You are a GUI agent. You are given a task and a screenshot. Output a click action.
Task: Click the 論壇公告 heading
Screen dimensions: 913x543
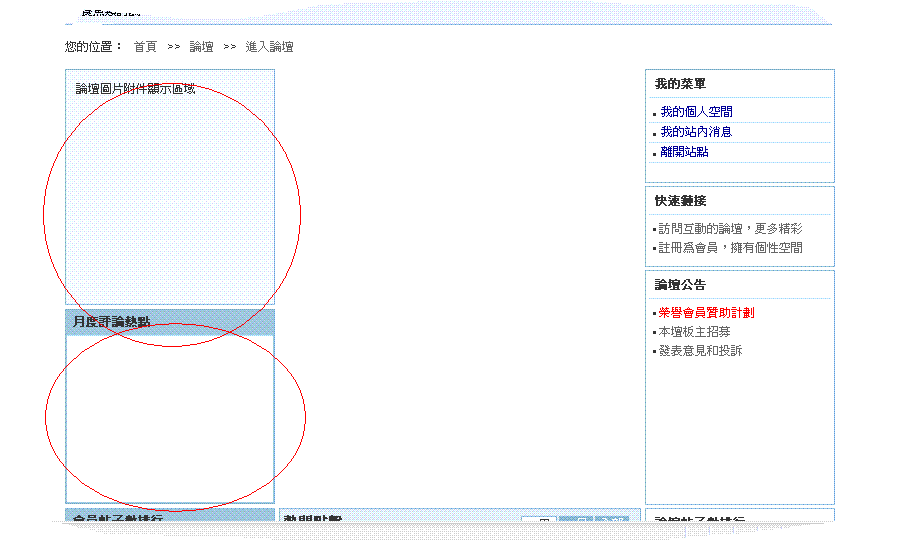tap(680, 285)
